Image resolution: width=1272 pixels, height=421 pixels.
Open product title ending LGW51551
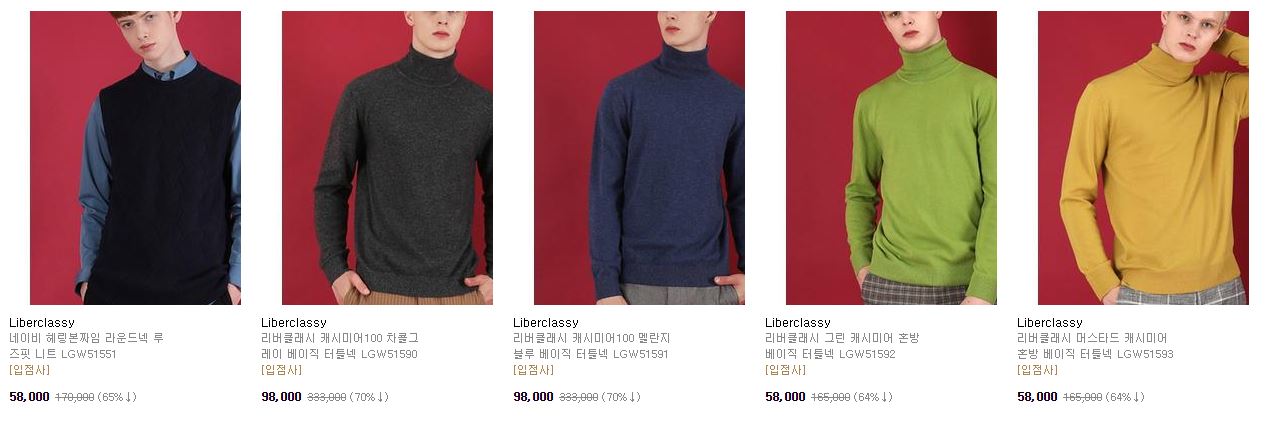click(87, 346)
